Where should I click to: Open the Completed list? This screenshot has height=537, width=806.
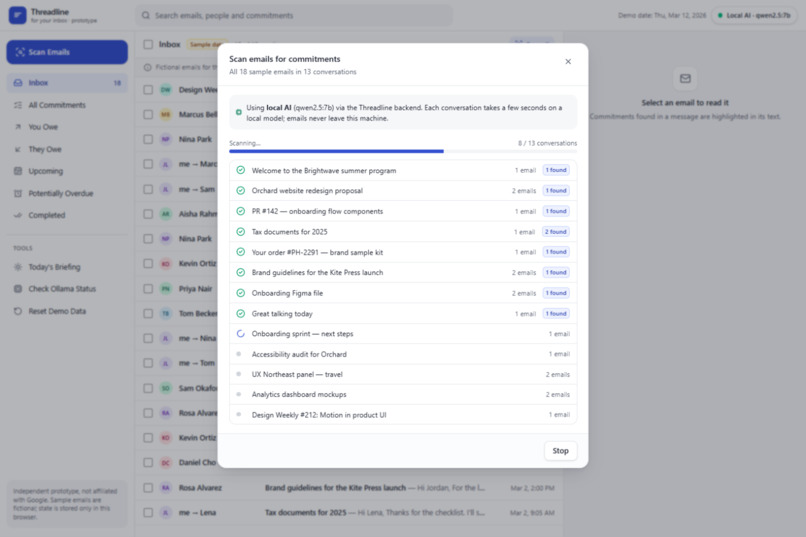pyautogui.click(x=67, y=215)
